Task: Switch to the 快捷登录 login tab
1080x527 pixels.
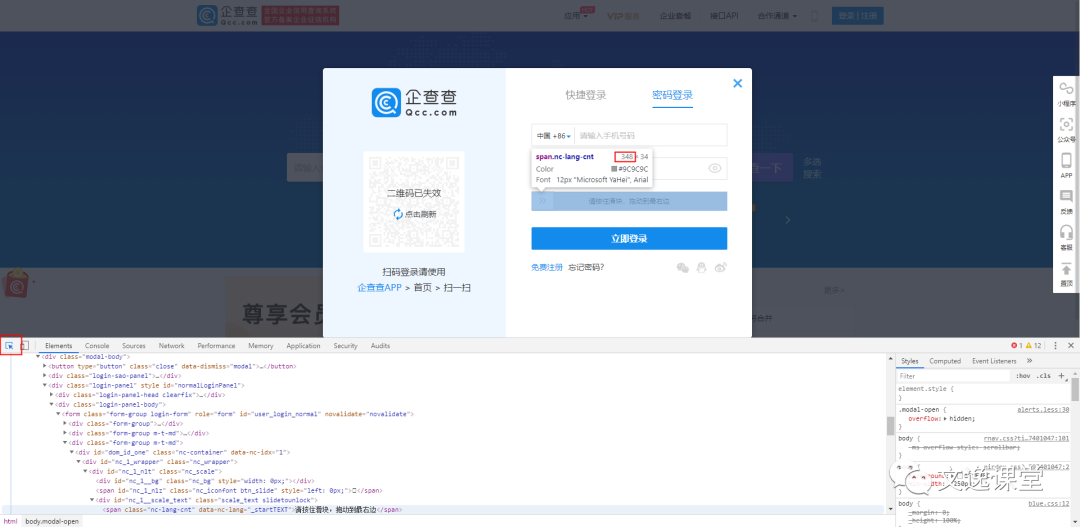Action: pyautogui.click(x=586, y=95)
